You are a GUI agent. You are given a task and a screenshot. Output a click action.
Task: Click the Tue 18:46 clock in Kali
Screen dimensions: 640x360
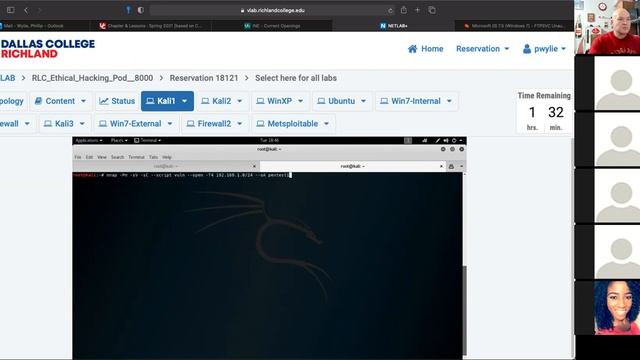pyautogui.click(x=269, y=140)
